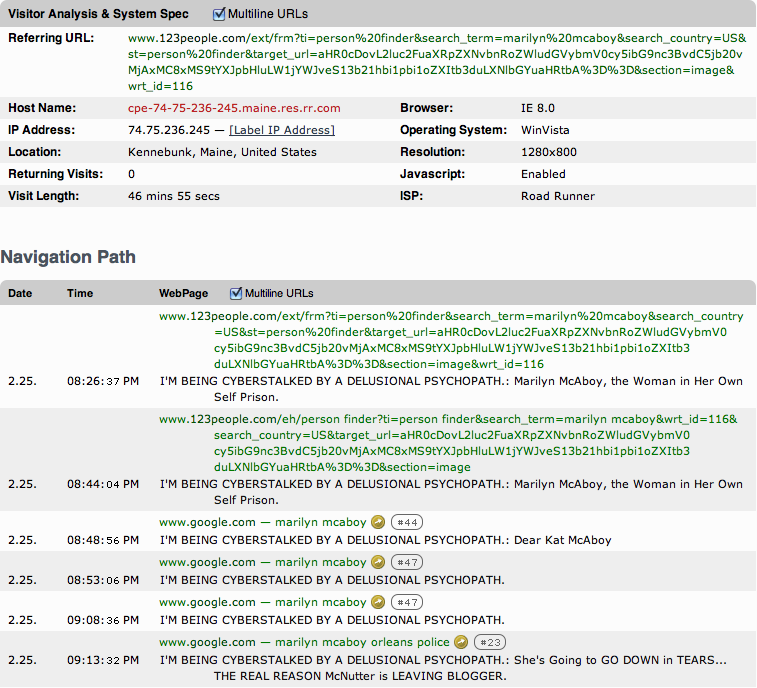Image resolution: width=757 pixels, height=688 pixels.
Task: Open google.com marilyn mcaboy link at 08:48:56 PM
Action: pos(263,522)
